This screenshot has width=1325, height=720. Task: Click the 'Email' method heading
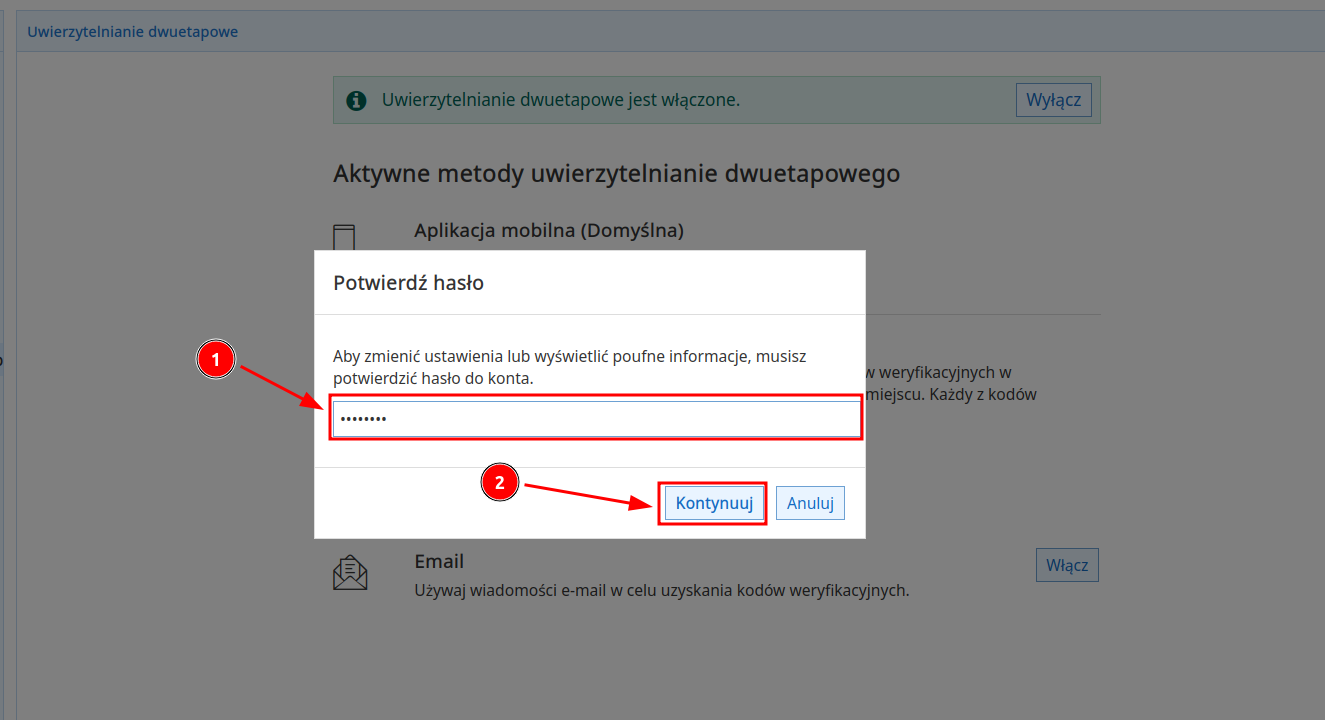(x=439, y=561)
